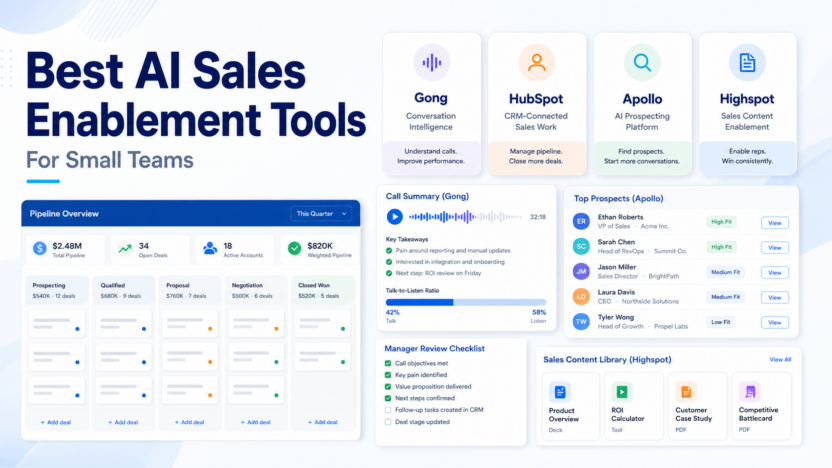This screenshot has width=832, height=468.
Task: Open the Competitive Battlecard PDF icon
Action: pyautogui.click(x=750, y=392)
